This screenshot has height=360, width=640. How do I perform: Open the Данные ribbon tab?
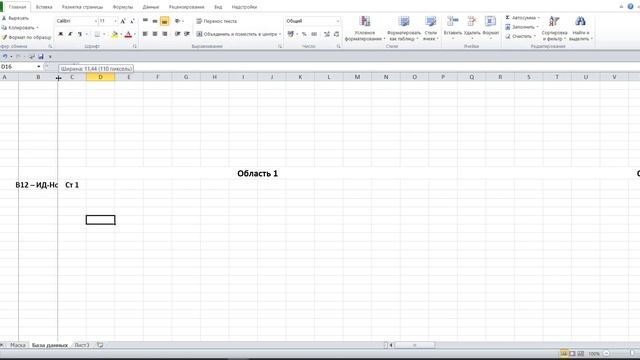(151, 7)
